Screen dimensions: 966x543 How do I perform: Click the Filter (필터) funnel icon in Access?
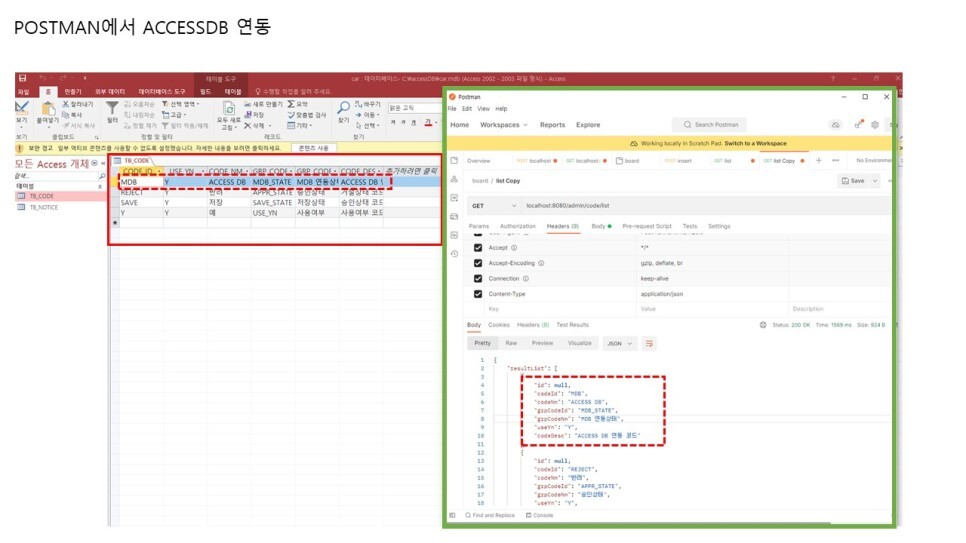point(112,108)
